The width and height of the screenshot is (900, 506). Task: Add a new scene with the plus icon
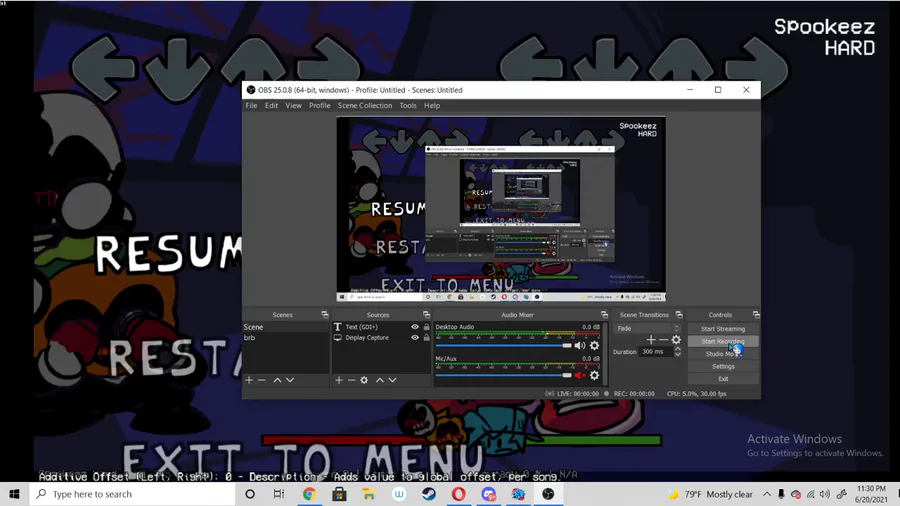(x=249, y=380)
